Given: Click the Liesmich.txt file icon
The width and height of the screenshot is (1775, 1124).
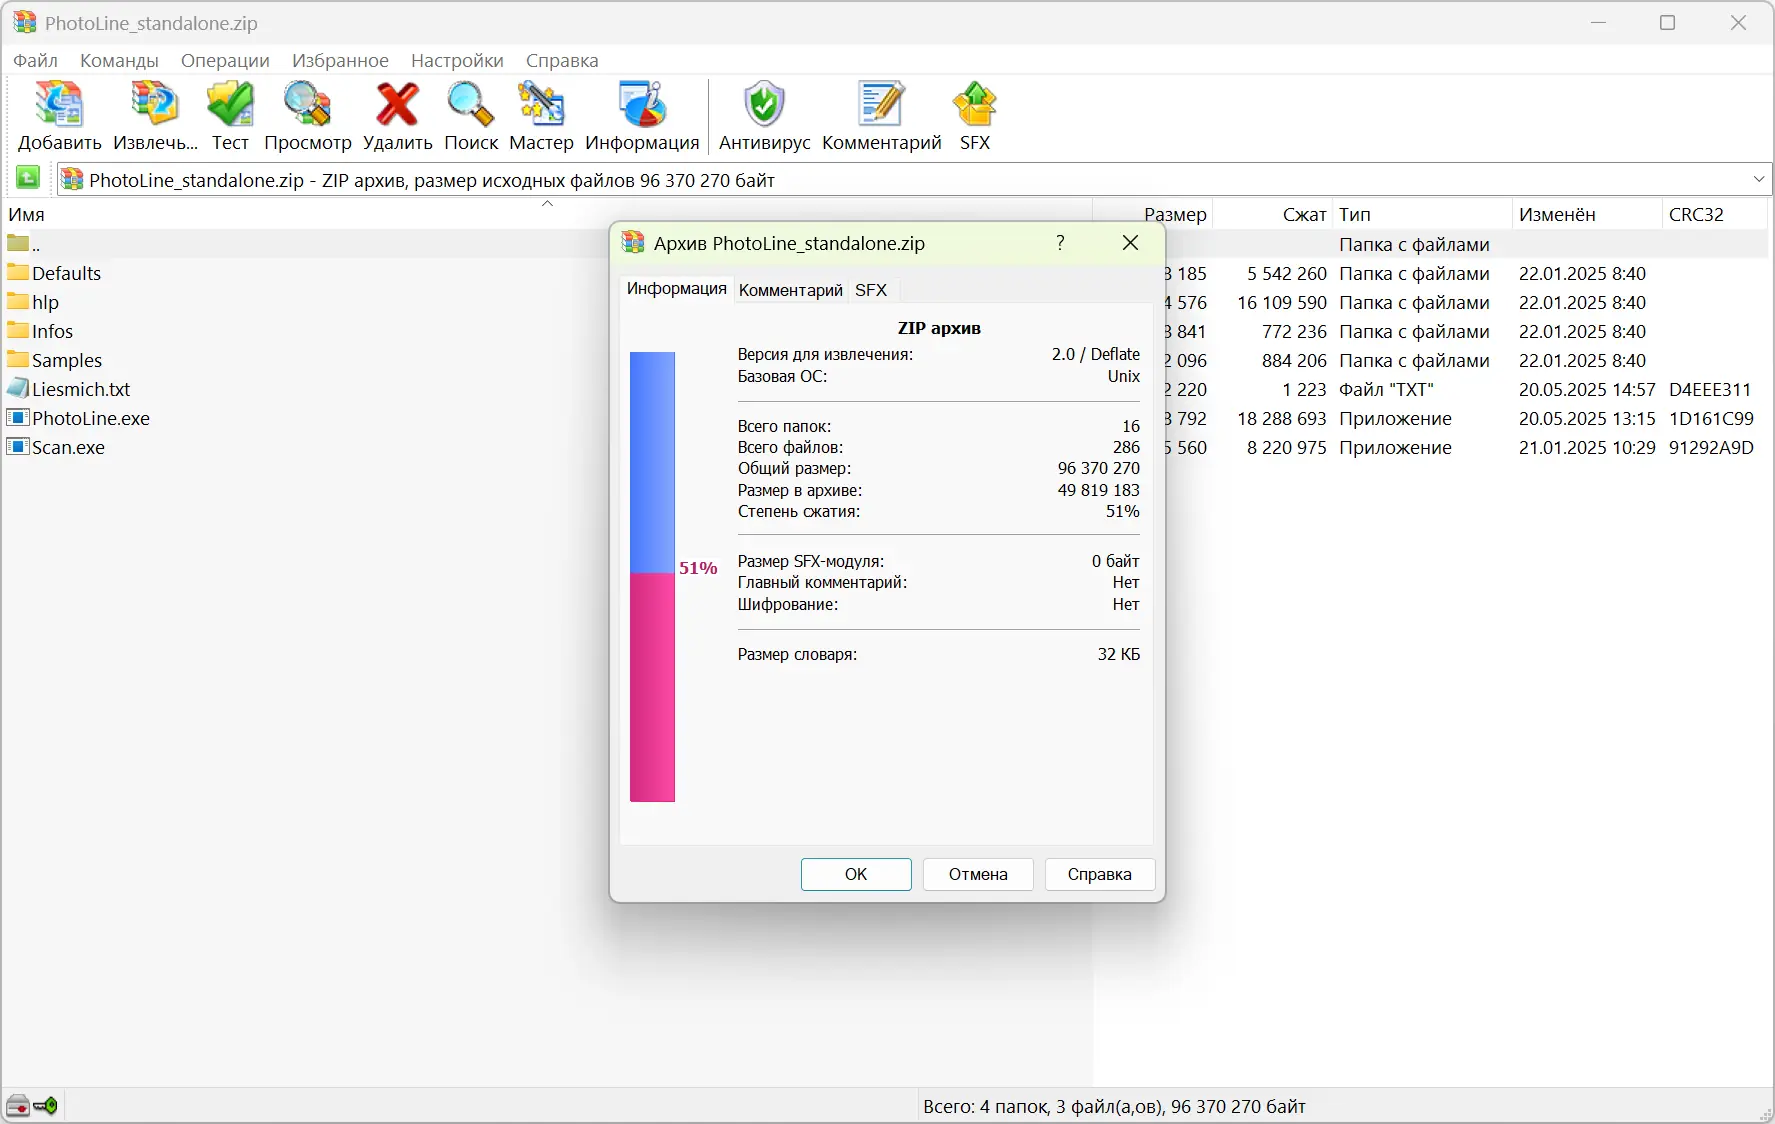Looking at the screenshot, I should click(x=18, y=388).
